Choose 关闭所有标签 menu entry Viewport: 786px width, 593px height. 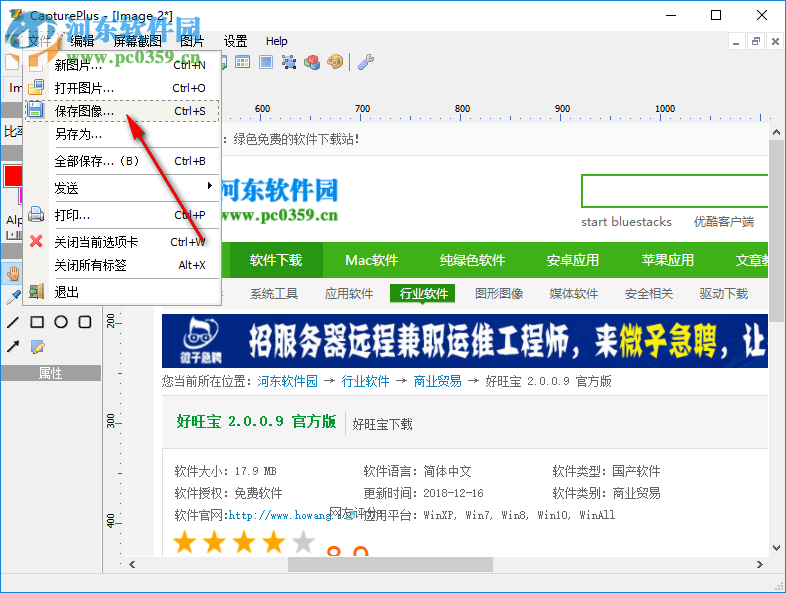122,265
